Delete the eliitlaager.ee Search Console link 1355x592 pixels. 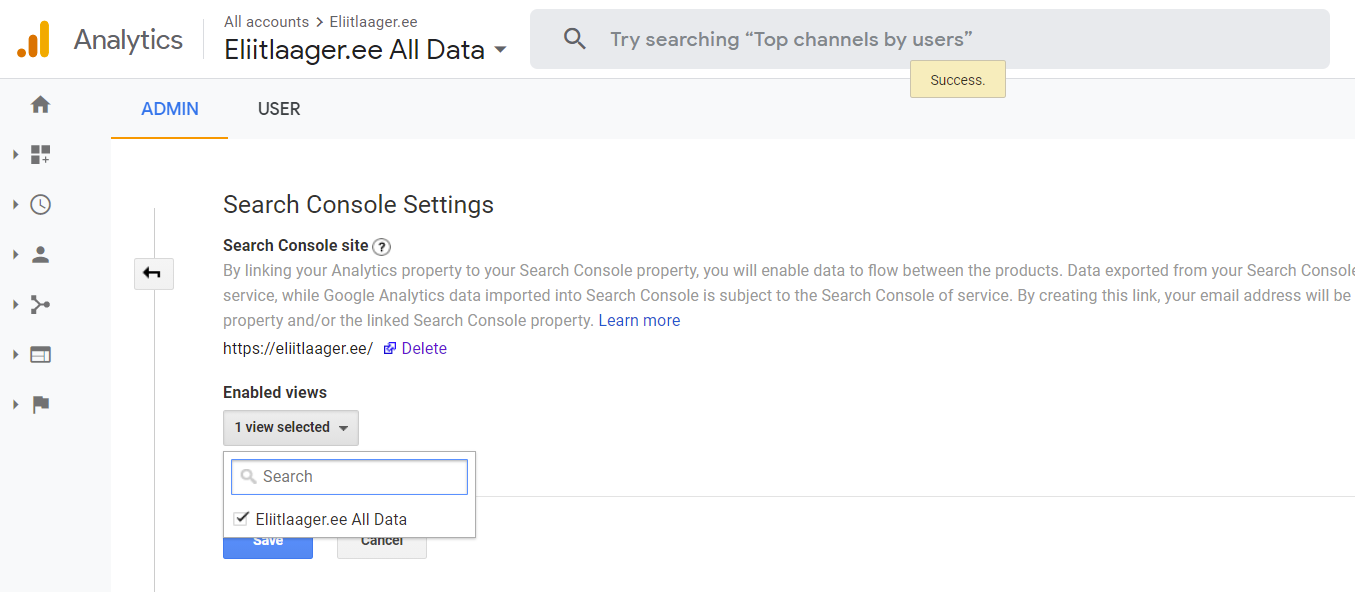(423, 349)
